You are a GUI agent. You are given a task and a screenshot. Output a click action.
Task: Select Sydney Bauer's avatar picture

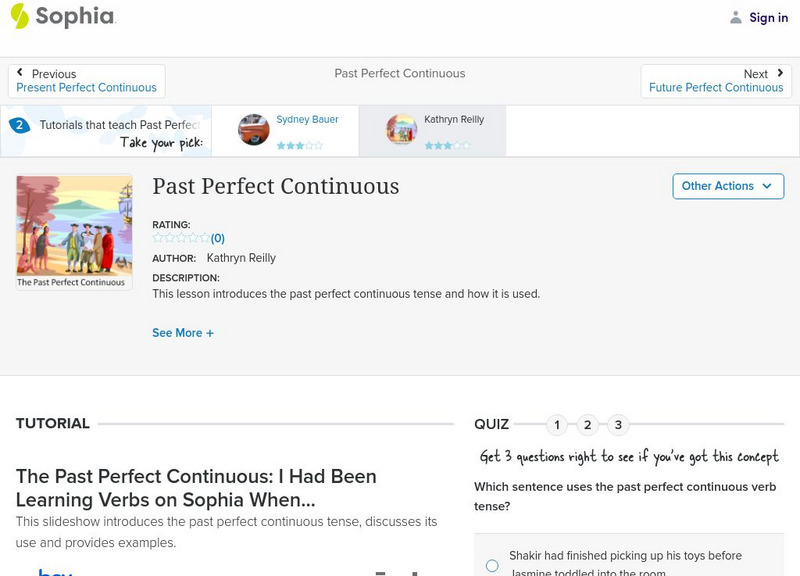[x=254, y=130]
